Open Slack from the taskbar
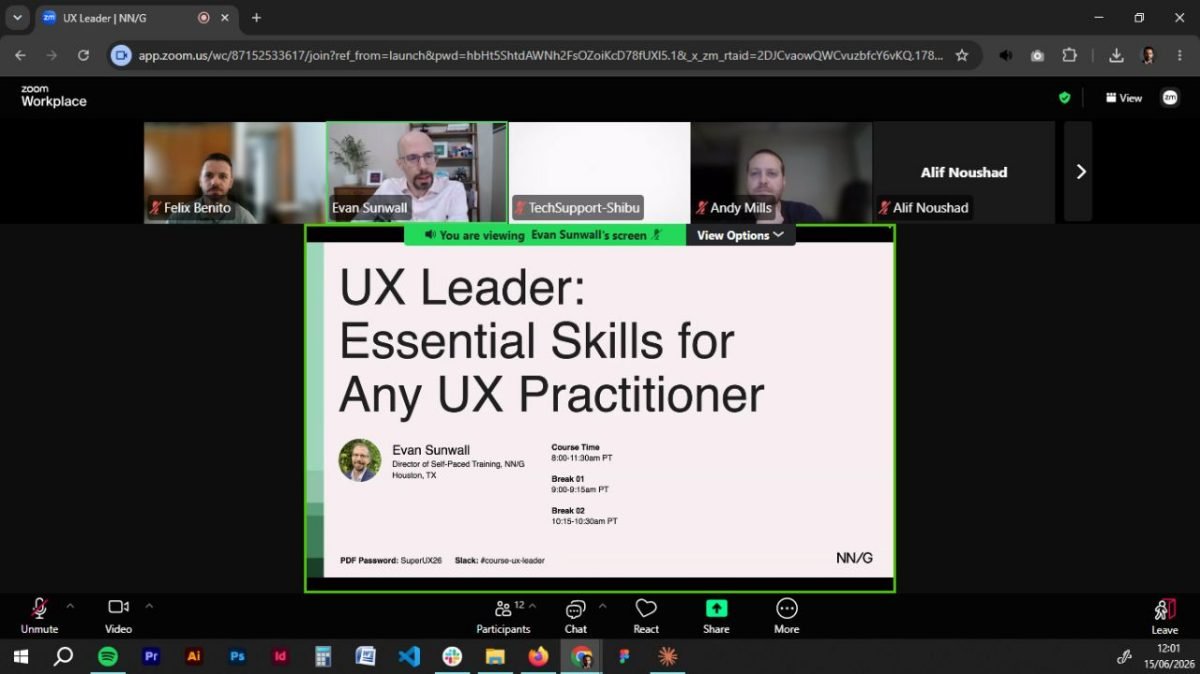This screenshot has height=674, width=1200. tap(452, 657)
